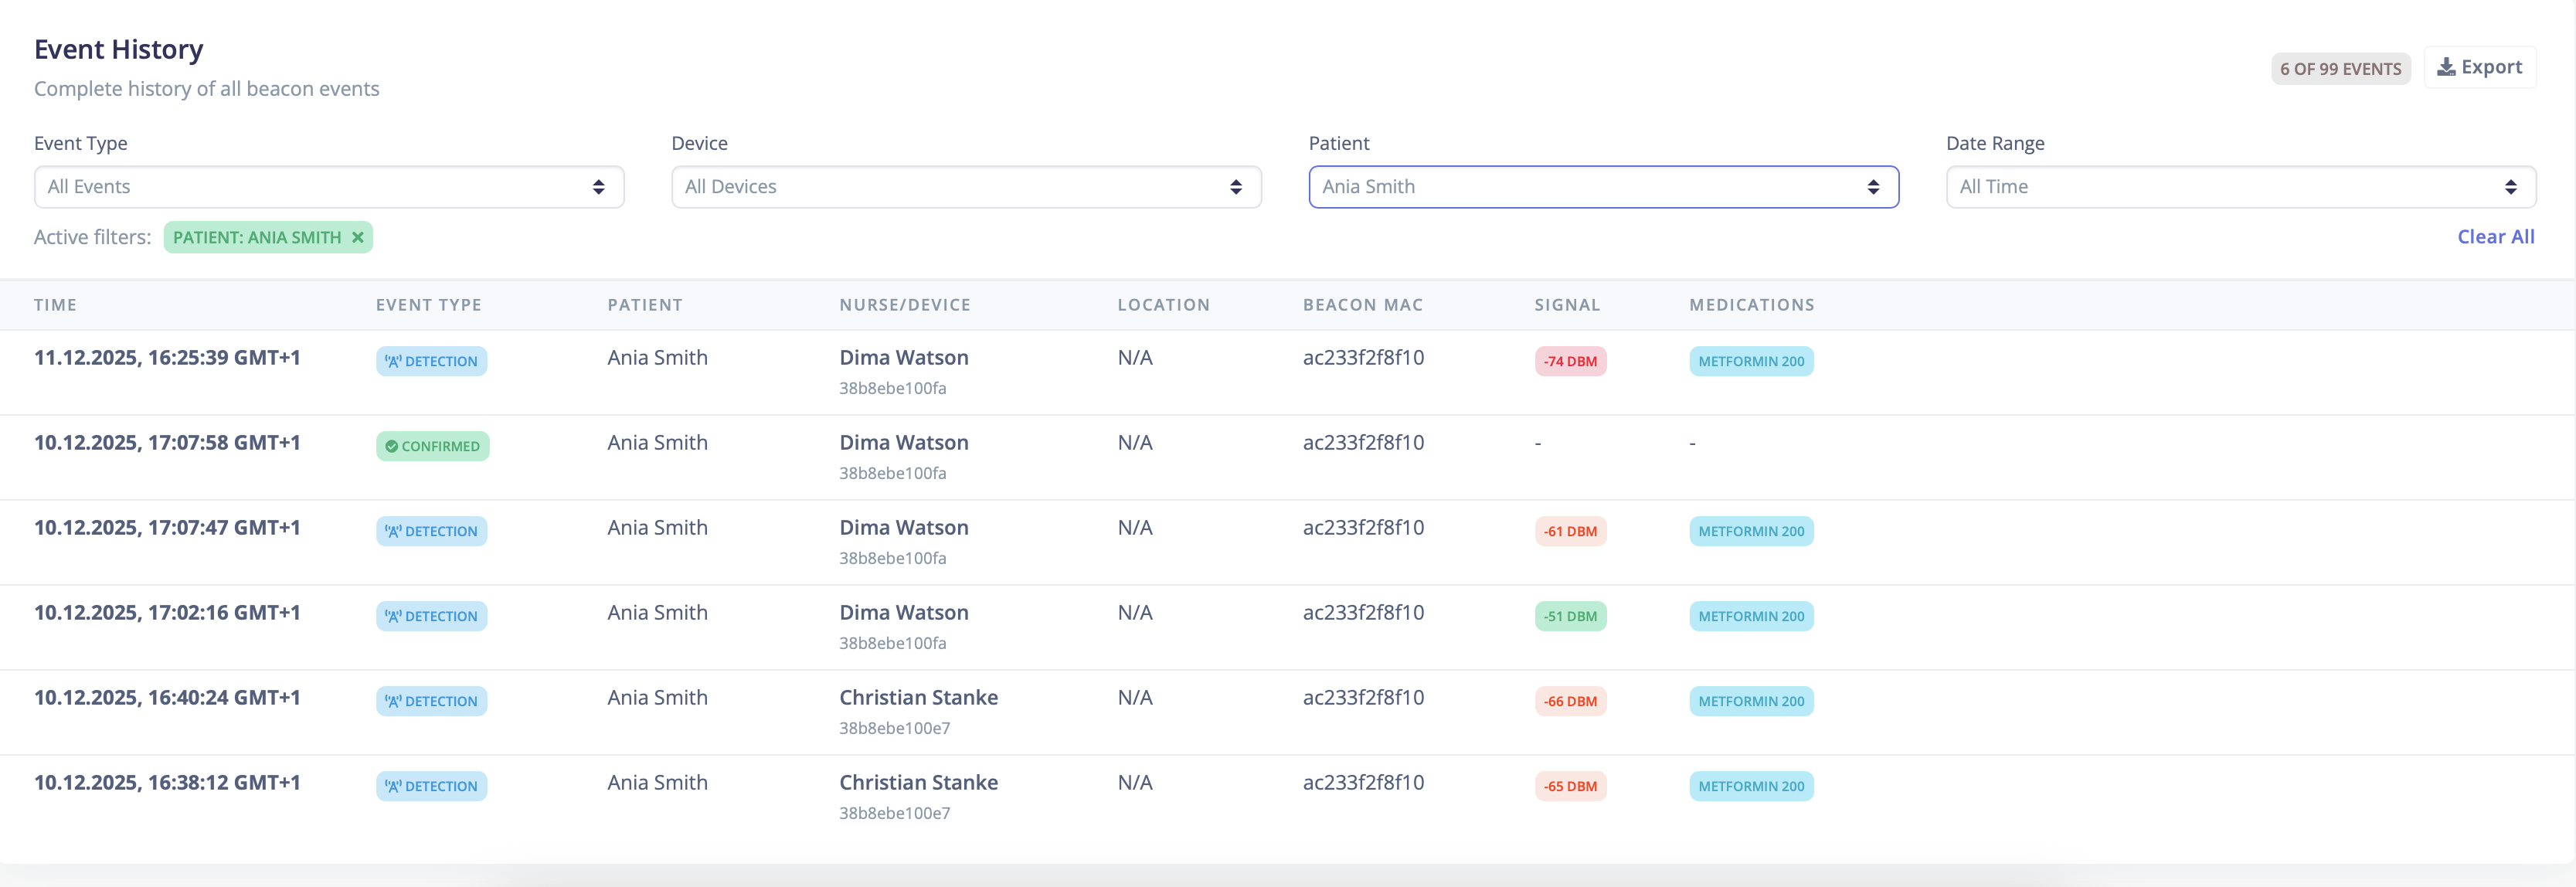Click the Metformin 200 tag in the first row
2576x887 pixels.
[x=1751, y=361]
